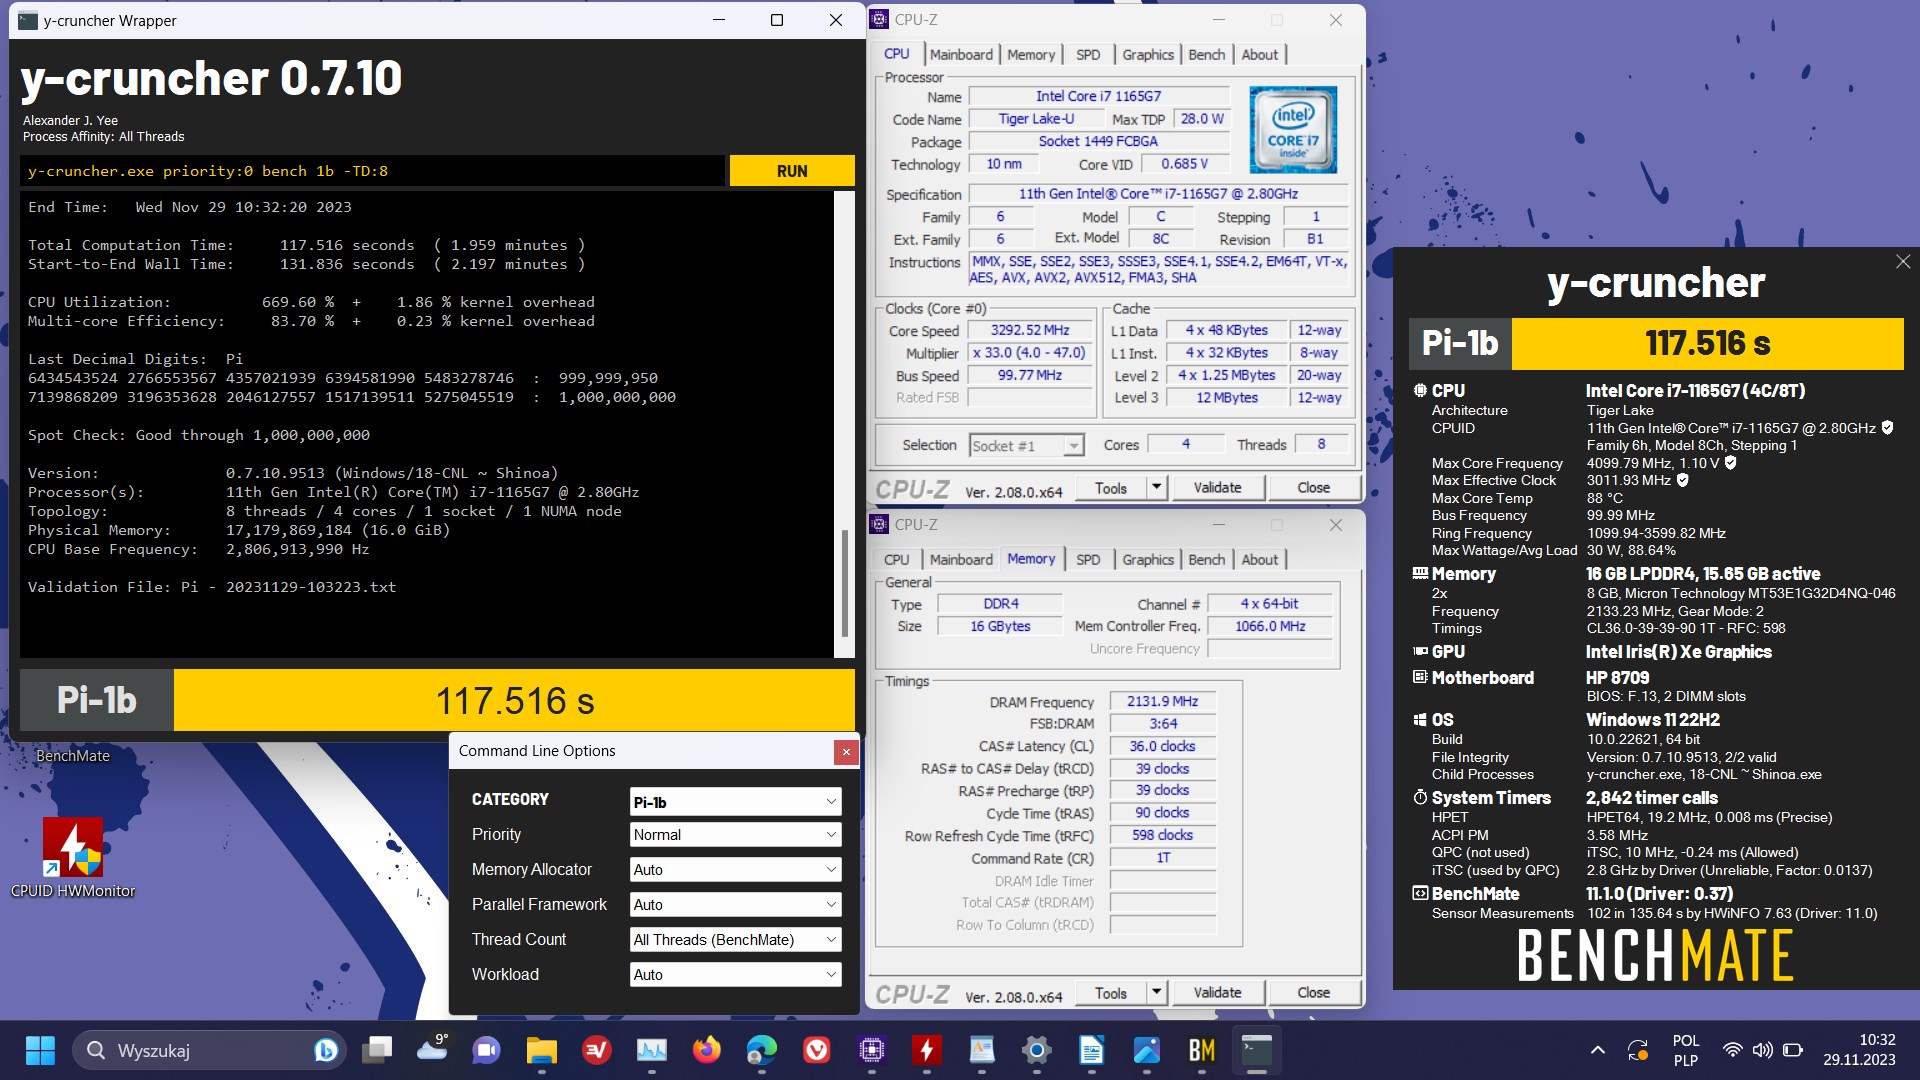
Task: Open Settings gear from the taskbar
Action: pos(1037,1051)
